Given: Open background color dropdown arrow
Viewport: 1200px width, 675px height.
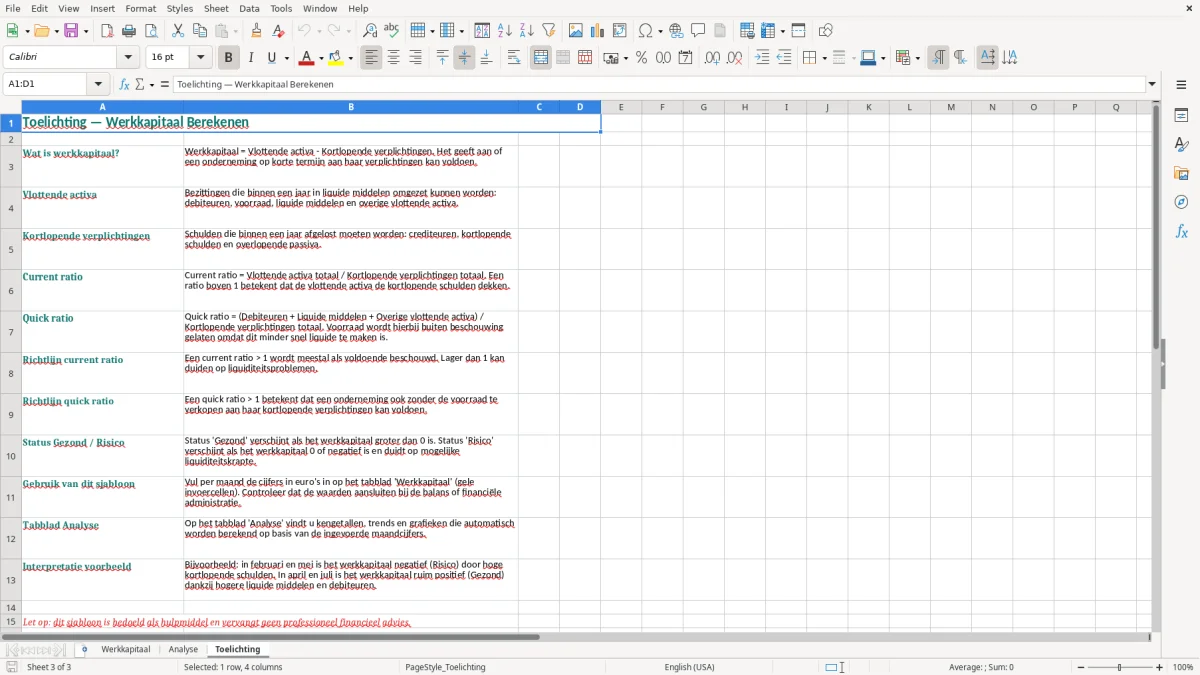Looking at the screenshot, I should tap(351, 58).
